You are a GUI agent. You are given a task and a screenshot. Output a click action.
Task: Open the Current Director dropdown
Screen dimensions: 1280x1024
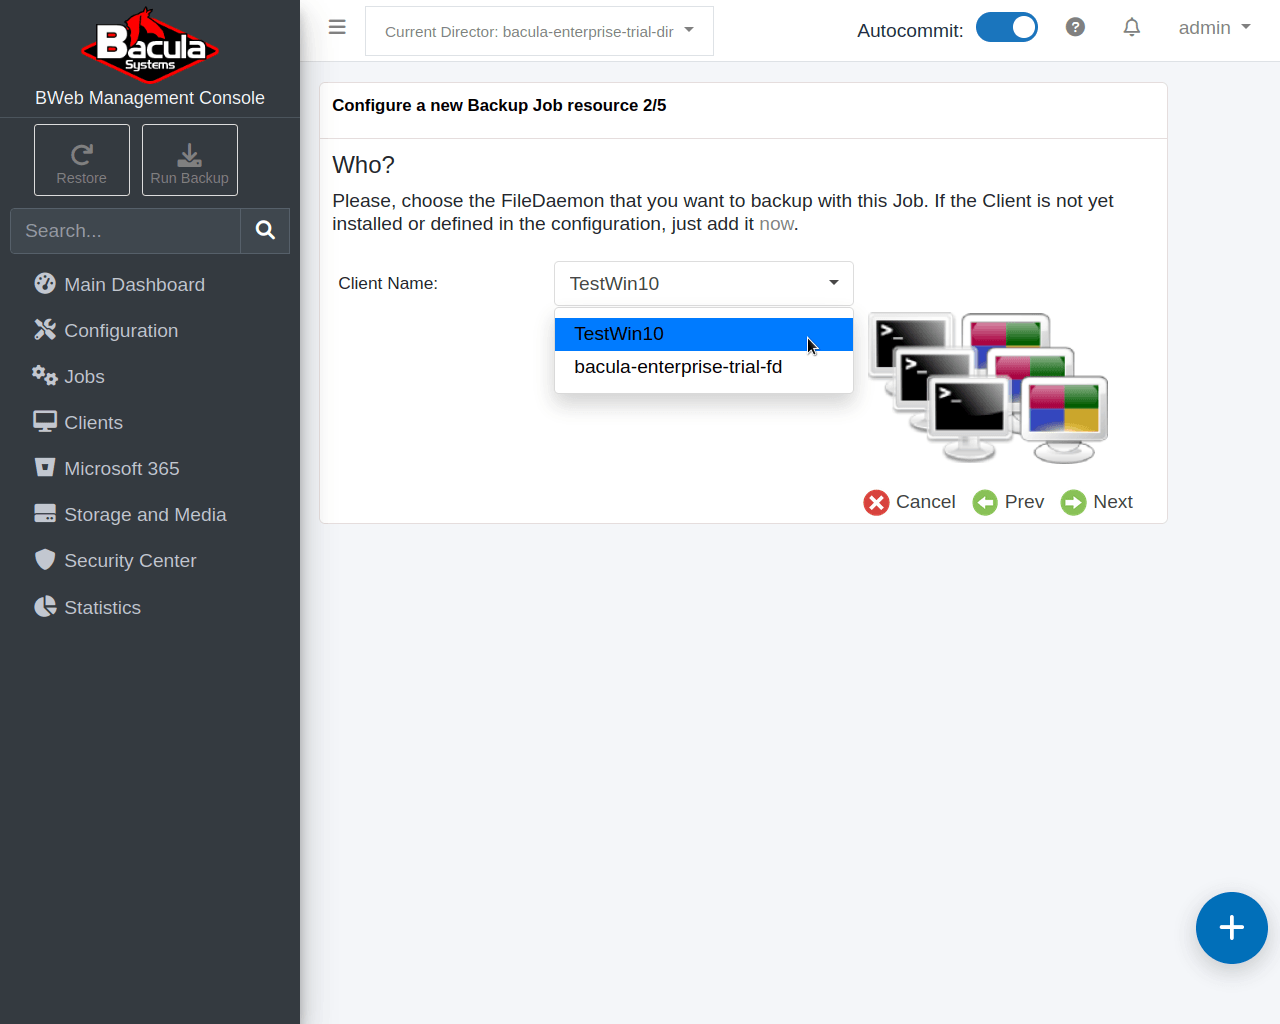tap(539, 31)
